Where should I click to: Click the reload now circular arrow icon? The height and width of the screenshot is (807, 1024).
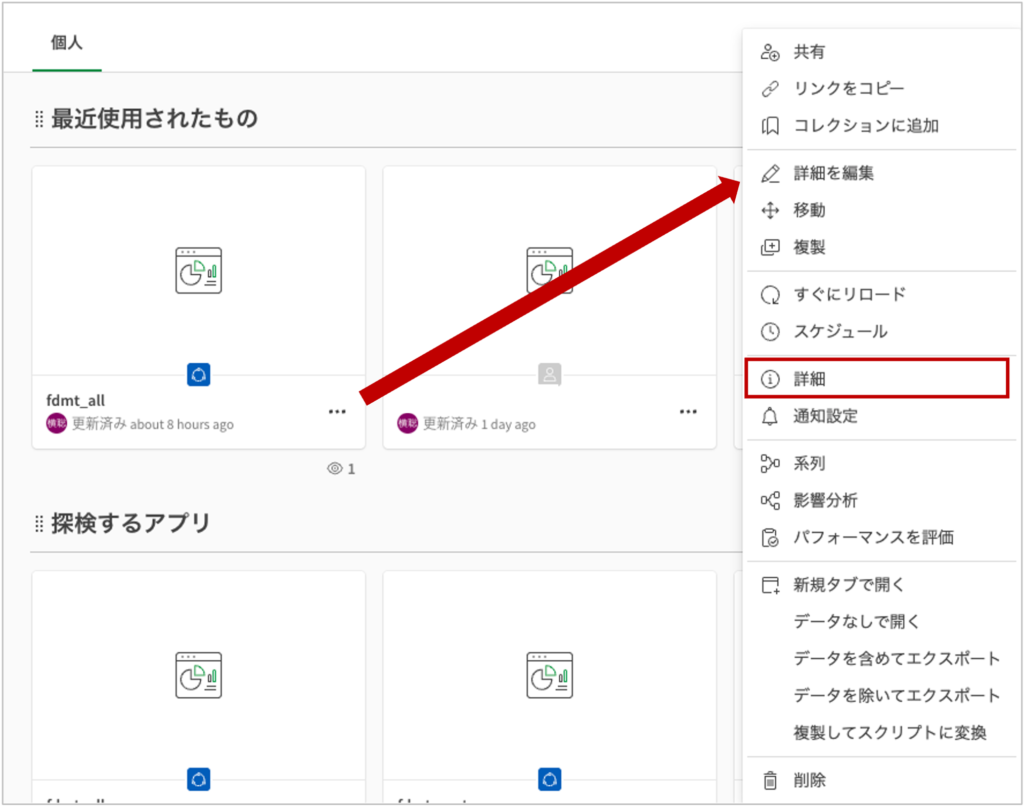pos(769,295)
